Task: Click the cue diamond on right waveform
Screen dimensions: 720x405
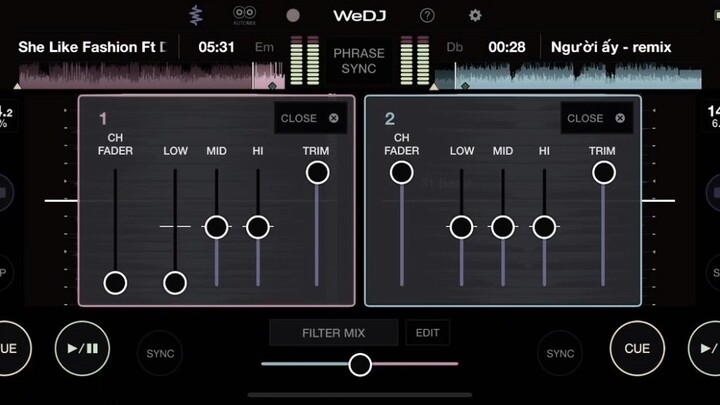Action: click(x=465, y=86)
